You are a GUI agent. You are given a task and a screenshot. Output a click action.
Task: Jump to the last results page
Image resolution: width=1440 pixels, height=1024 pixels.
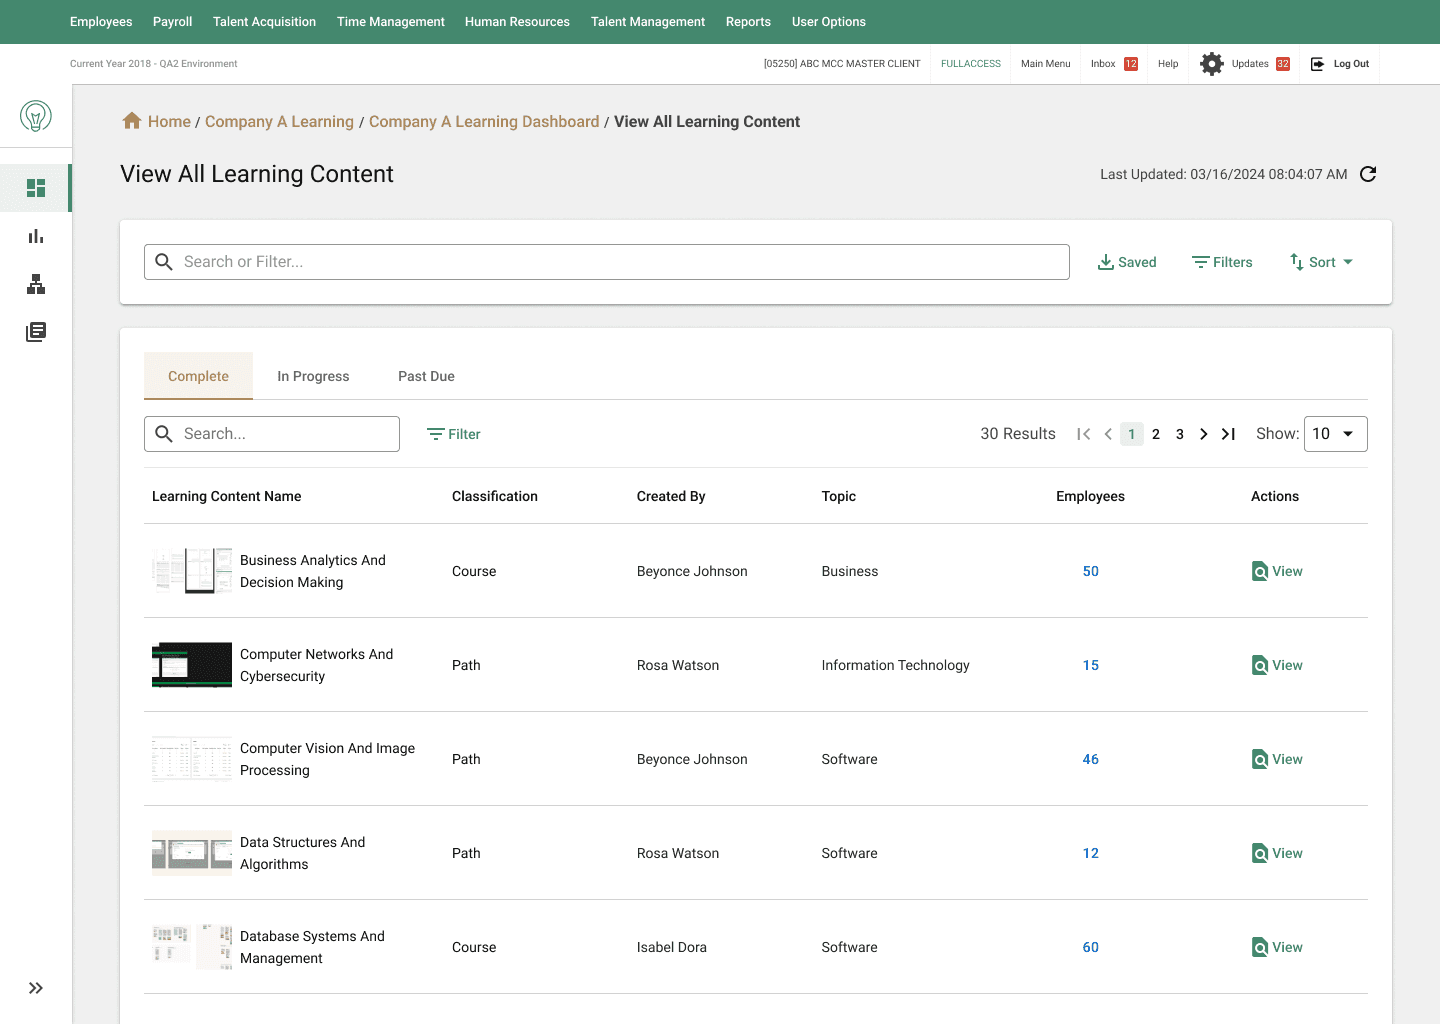click(x=1229, y=434)
